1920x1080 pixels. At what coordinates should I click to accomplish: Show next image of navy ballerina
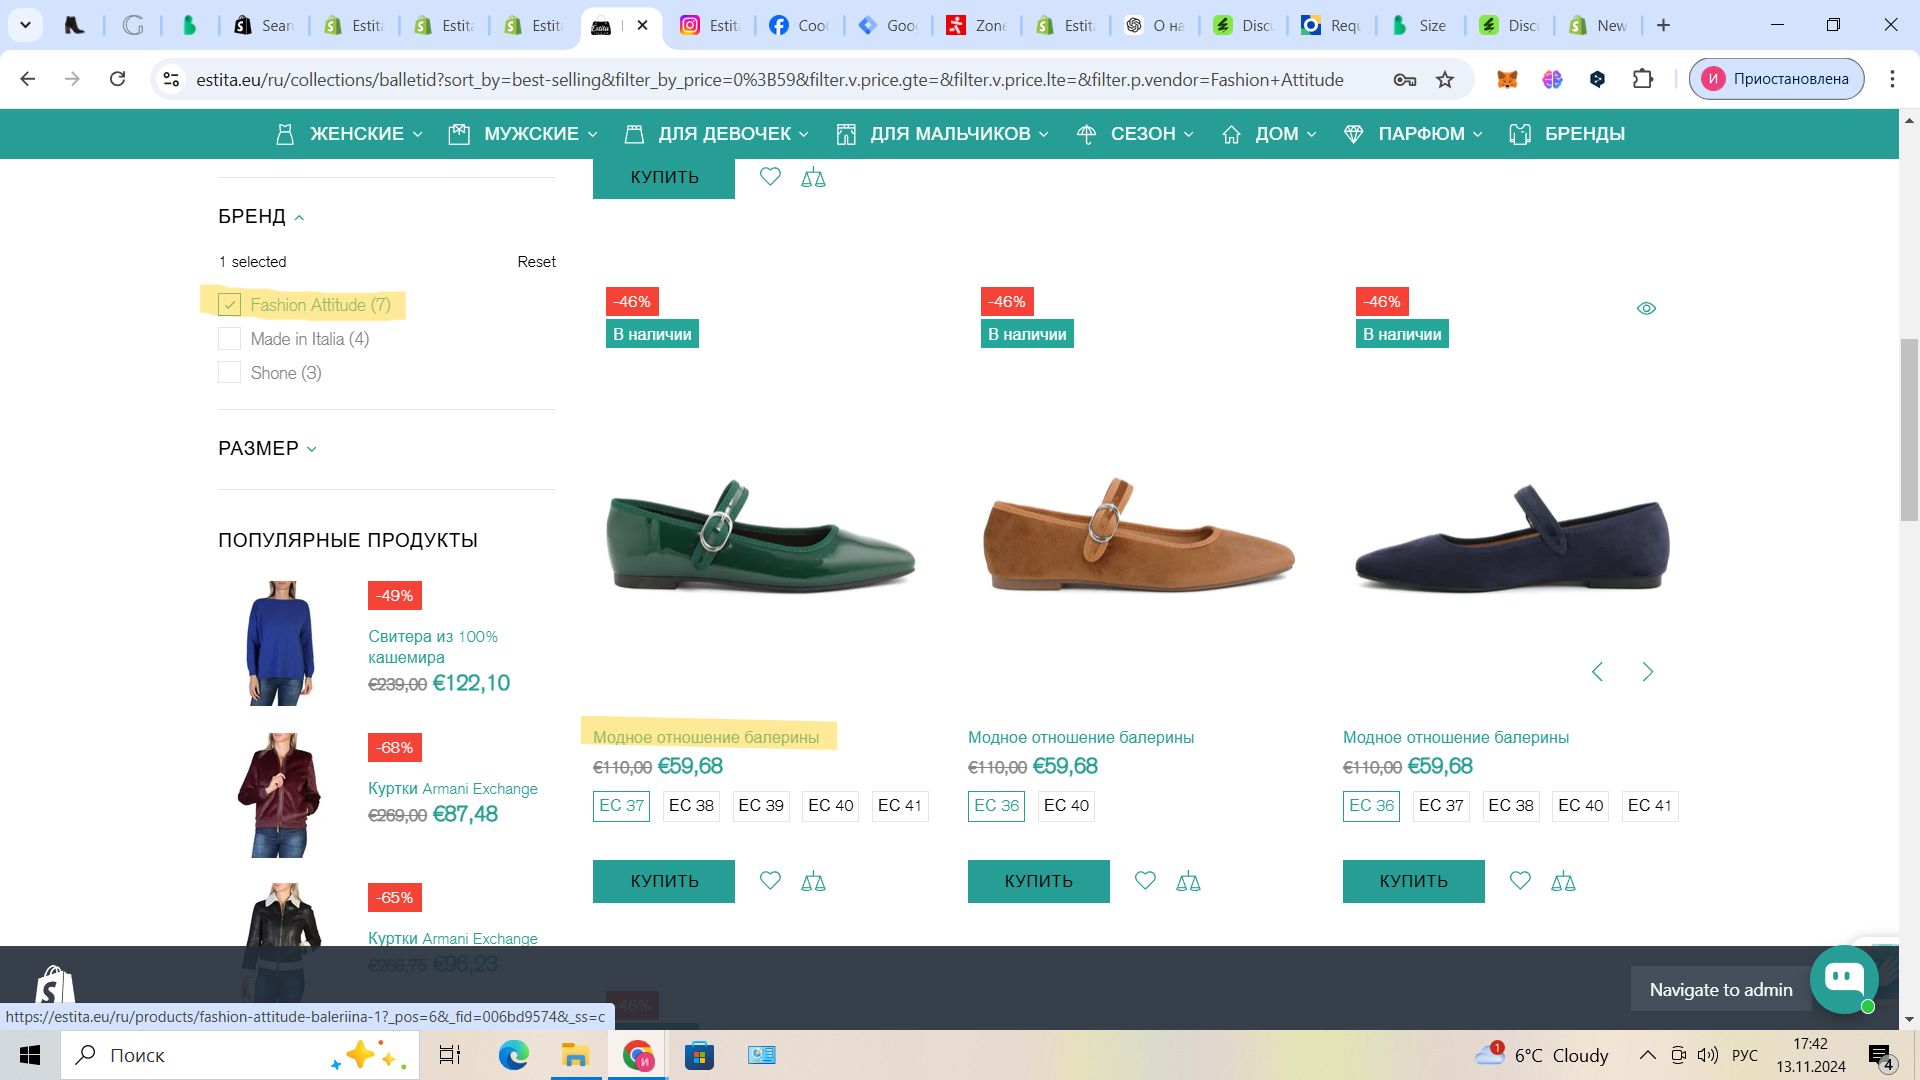(x=1647, y=672)
